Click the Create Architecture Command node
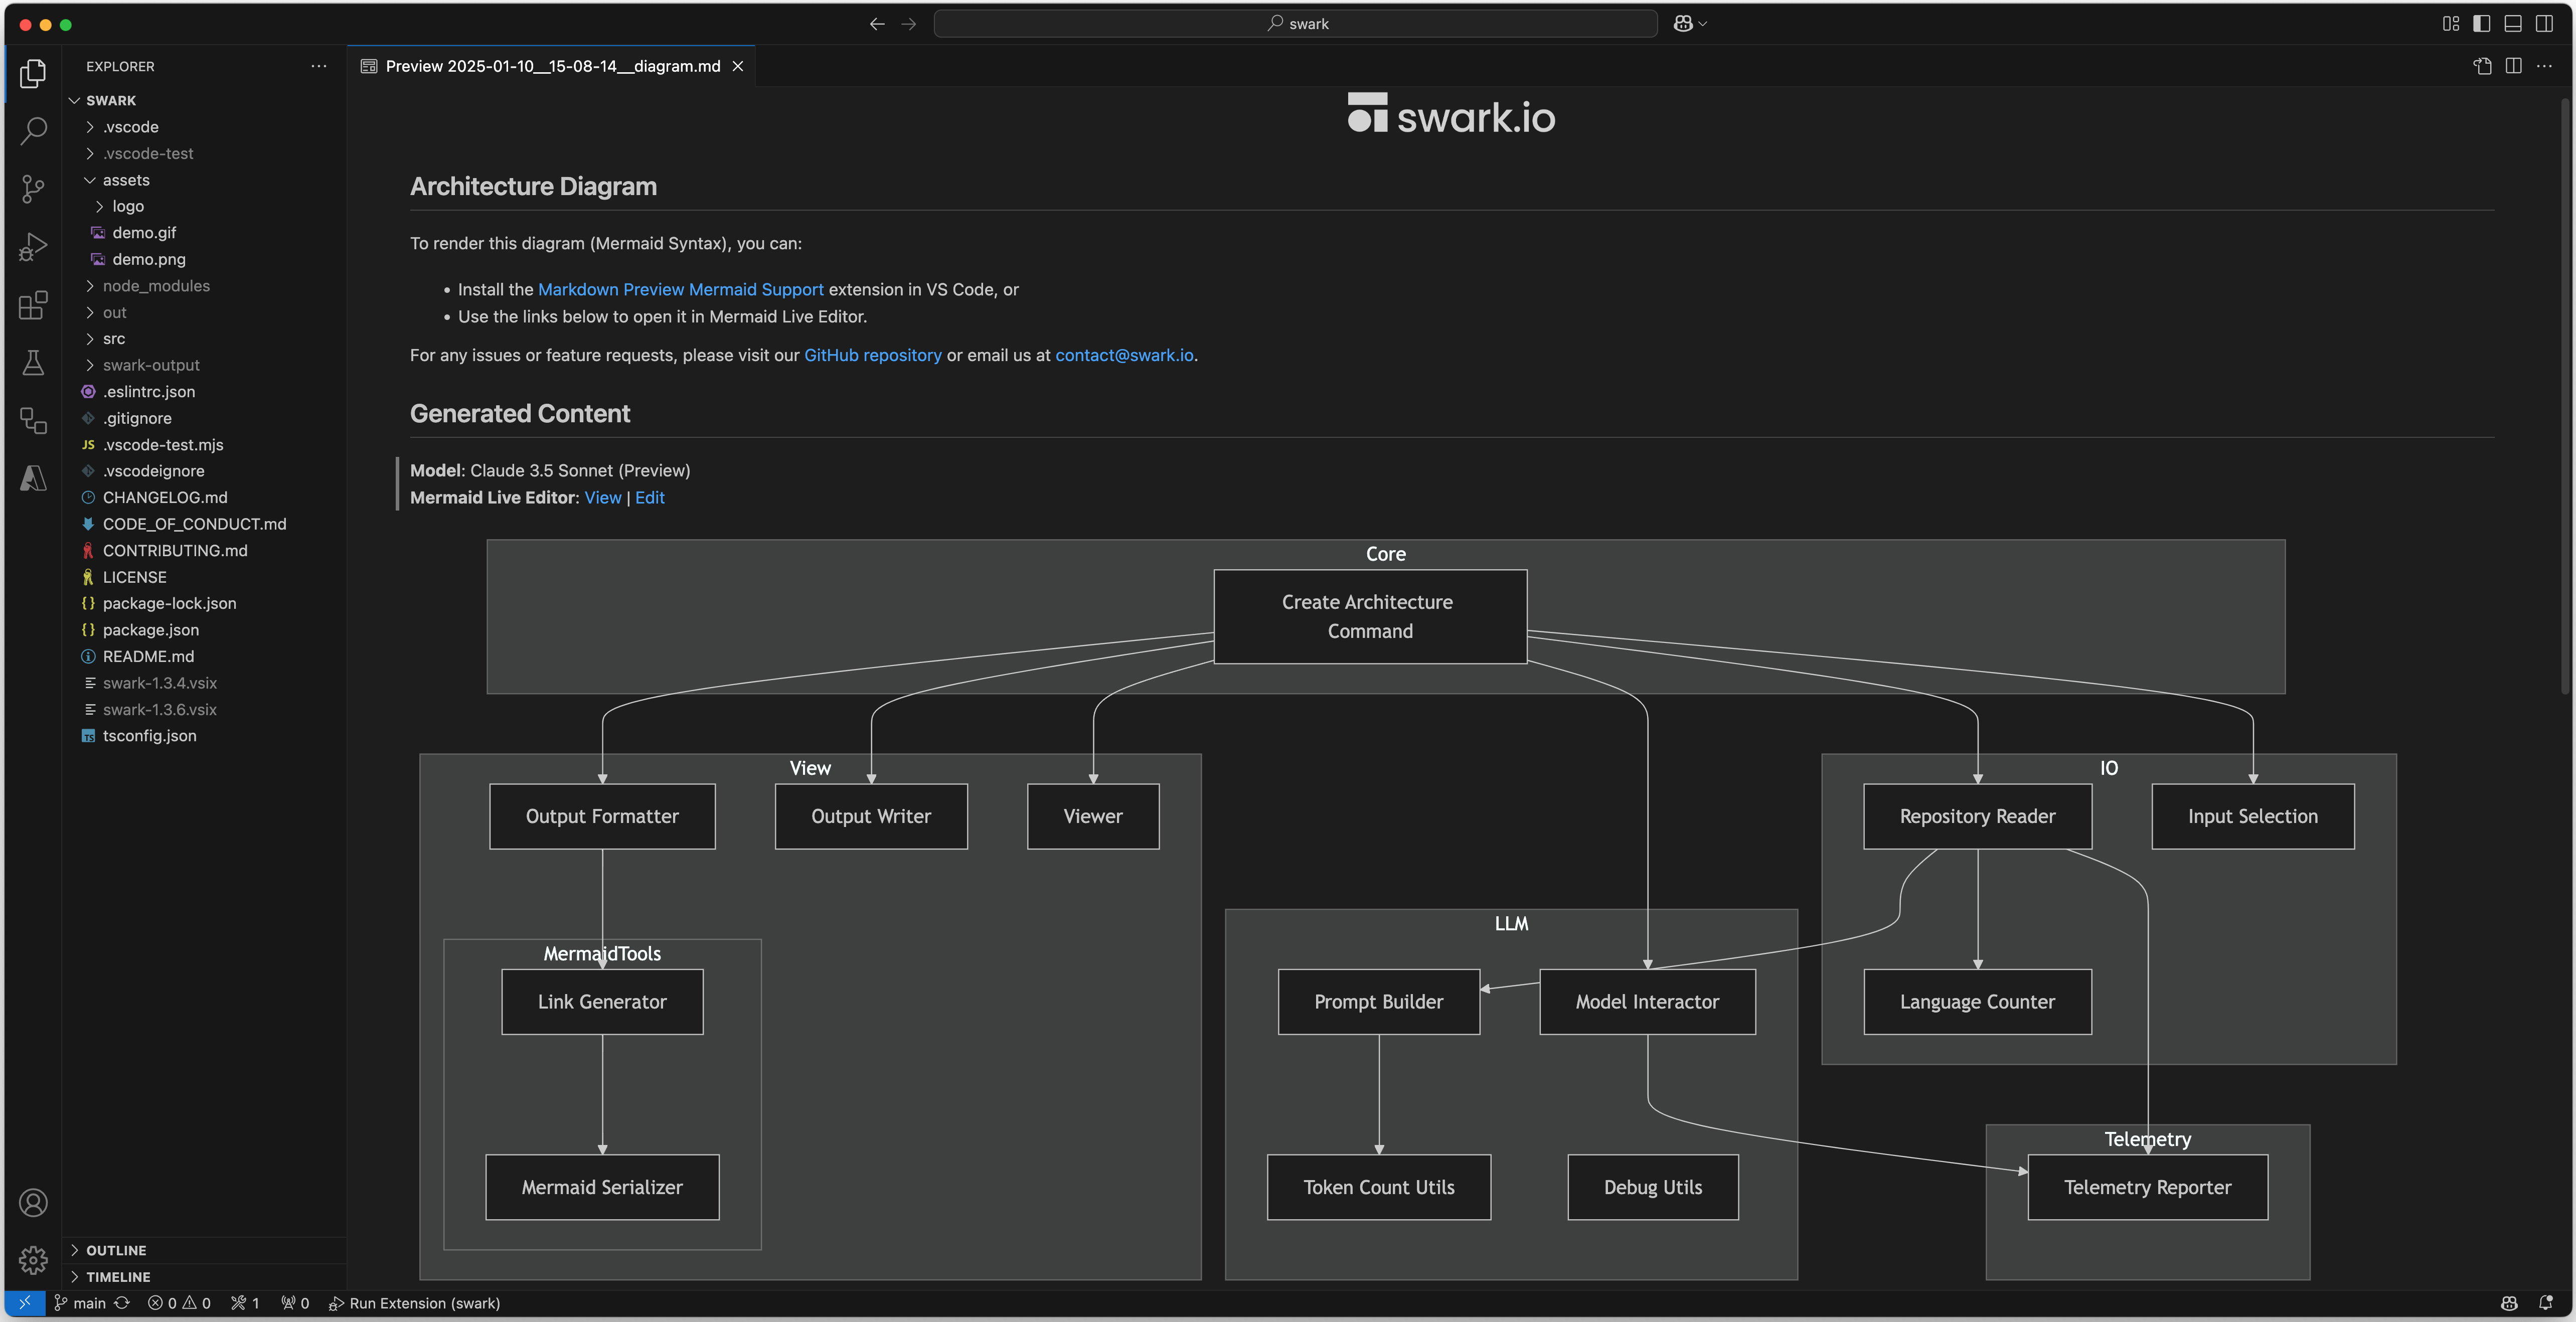Screen dimensions: 2576x1322 click(1370, 616)
